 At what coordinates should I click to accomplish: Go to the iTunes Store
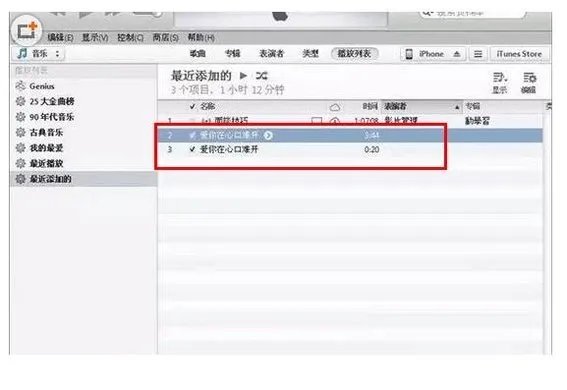pos(519,54)
